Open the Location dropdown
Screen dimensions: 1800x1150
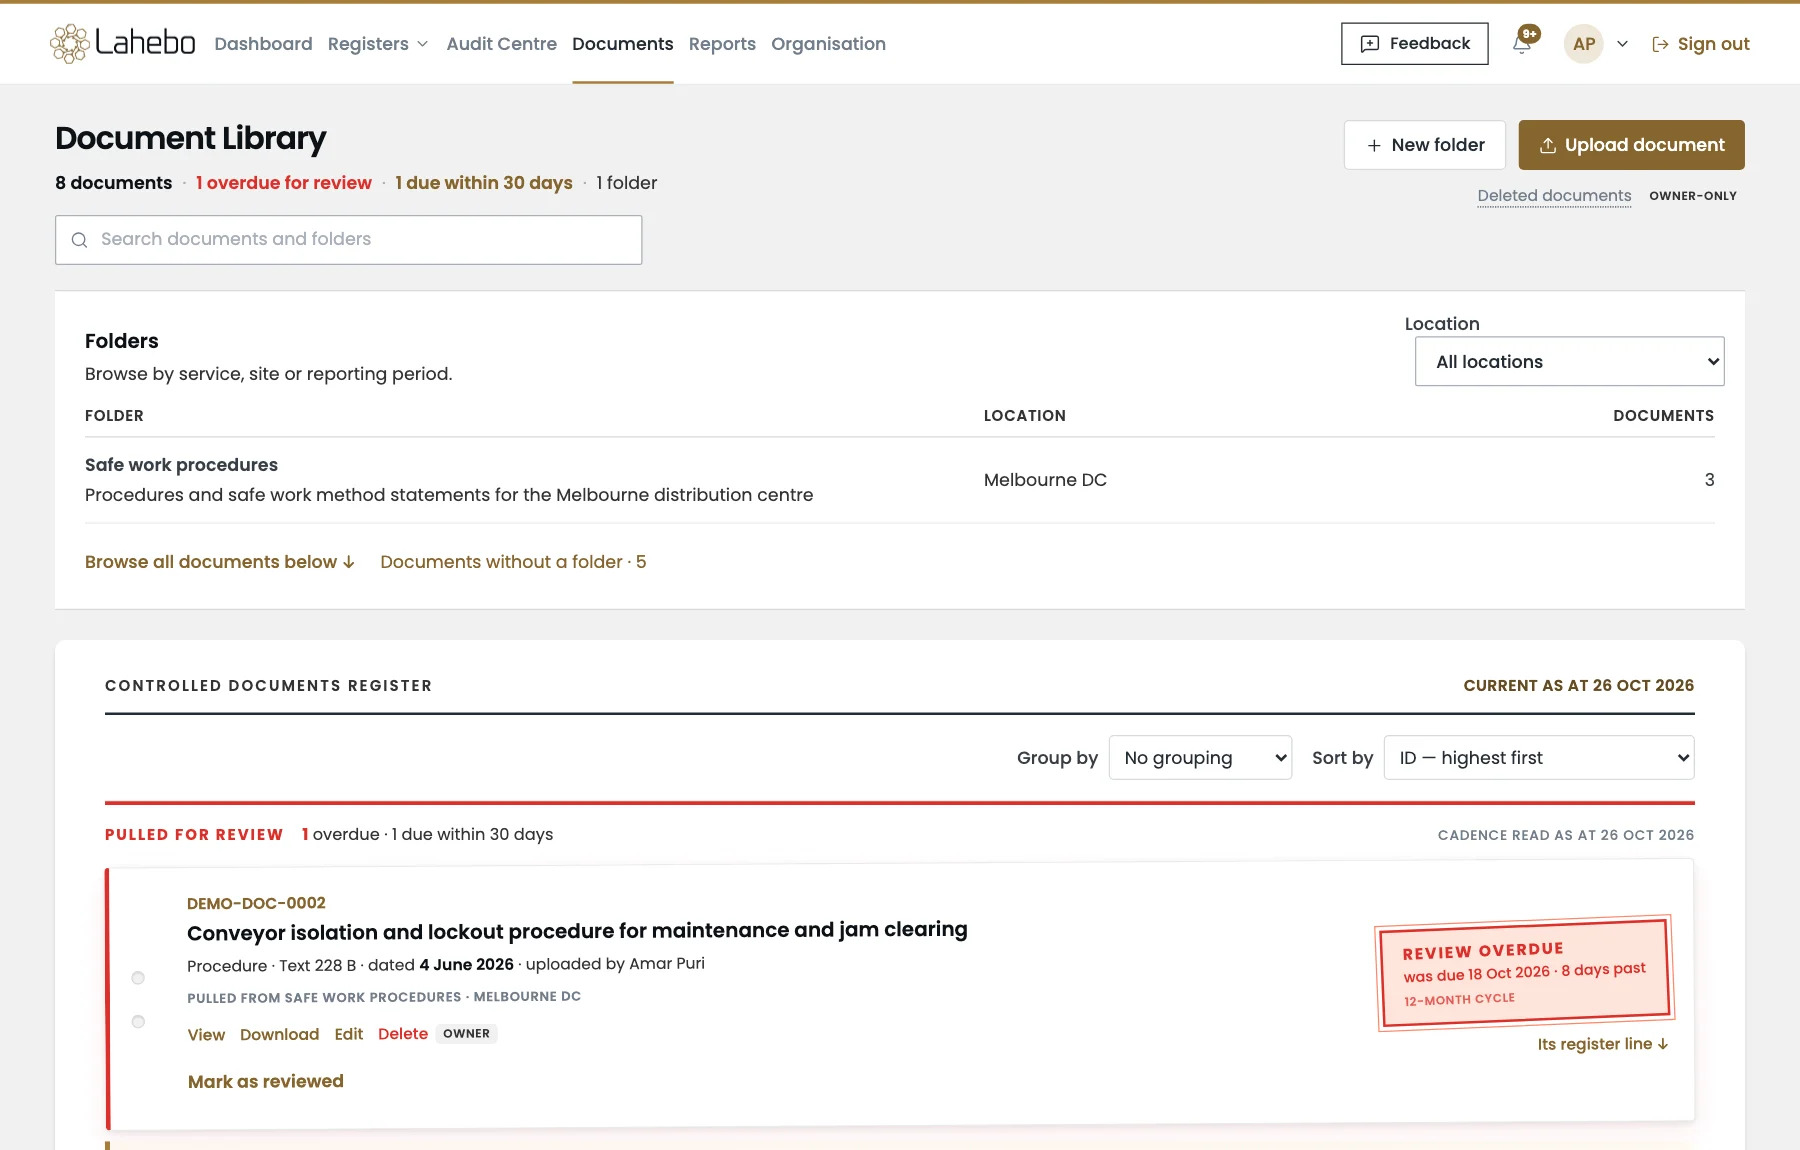pos(1570,361)
